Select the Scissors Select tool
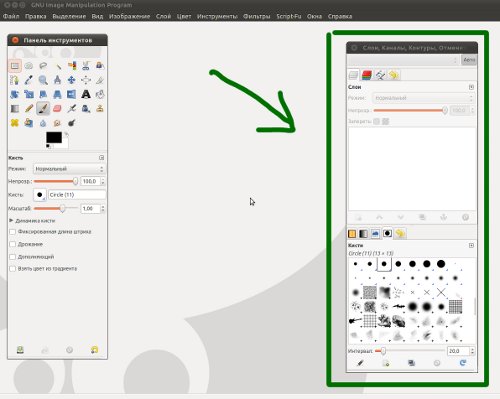The image size is (500, 399). pyautogui.click(x=86, y=66)
